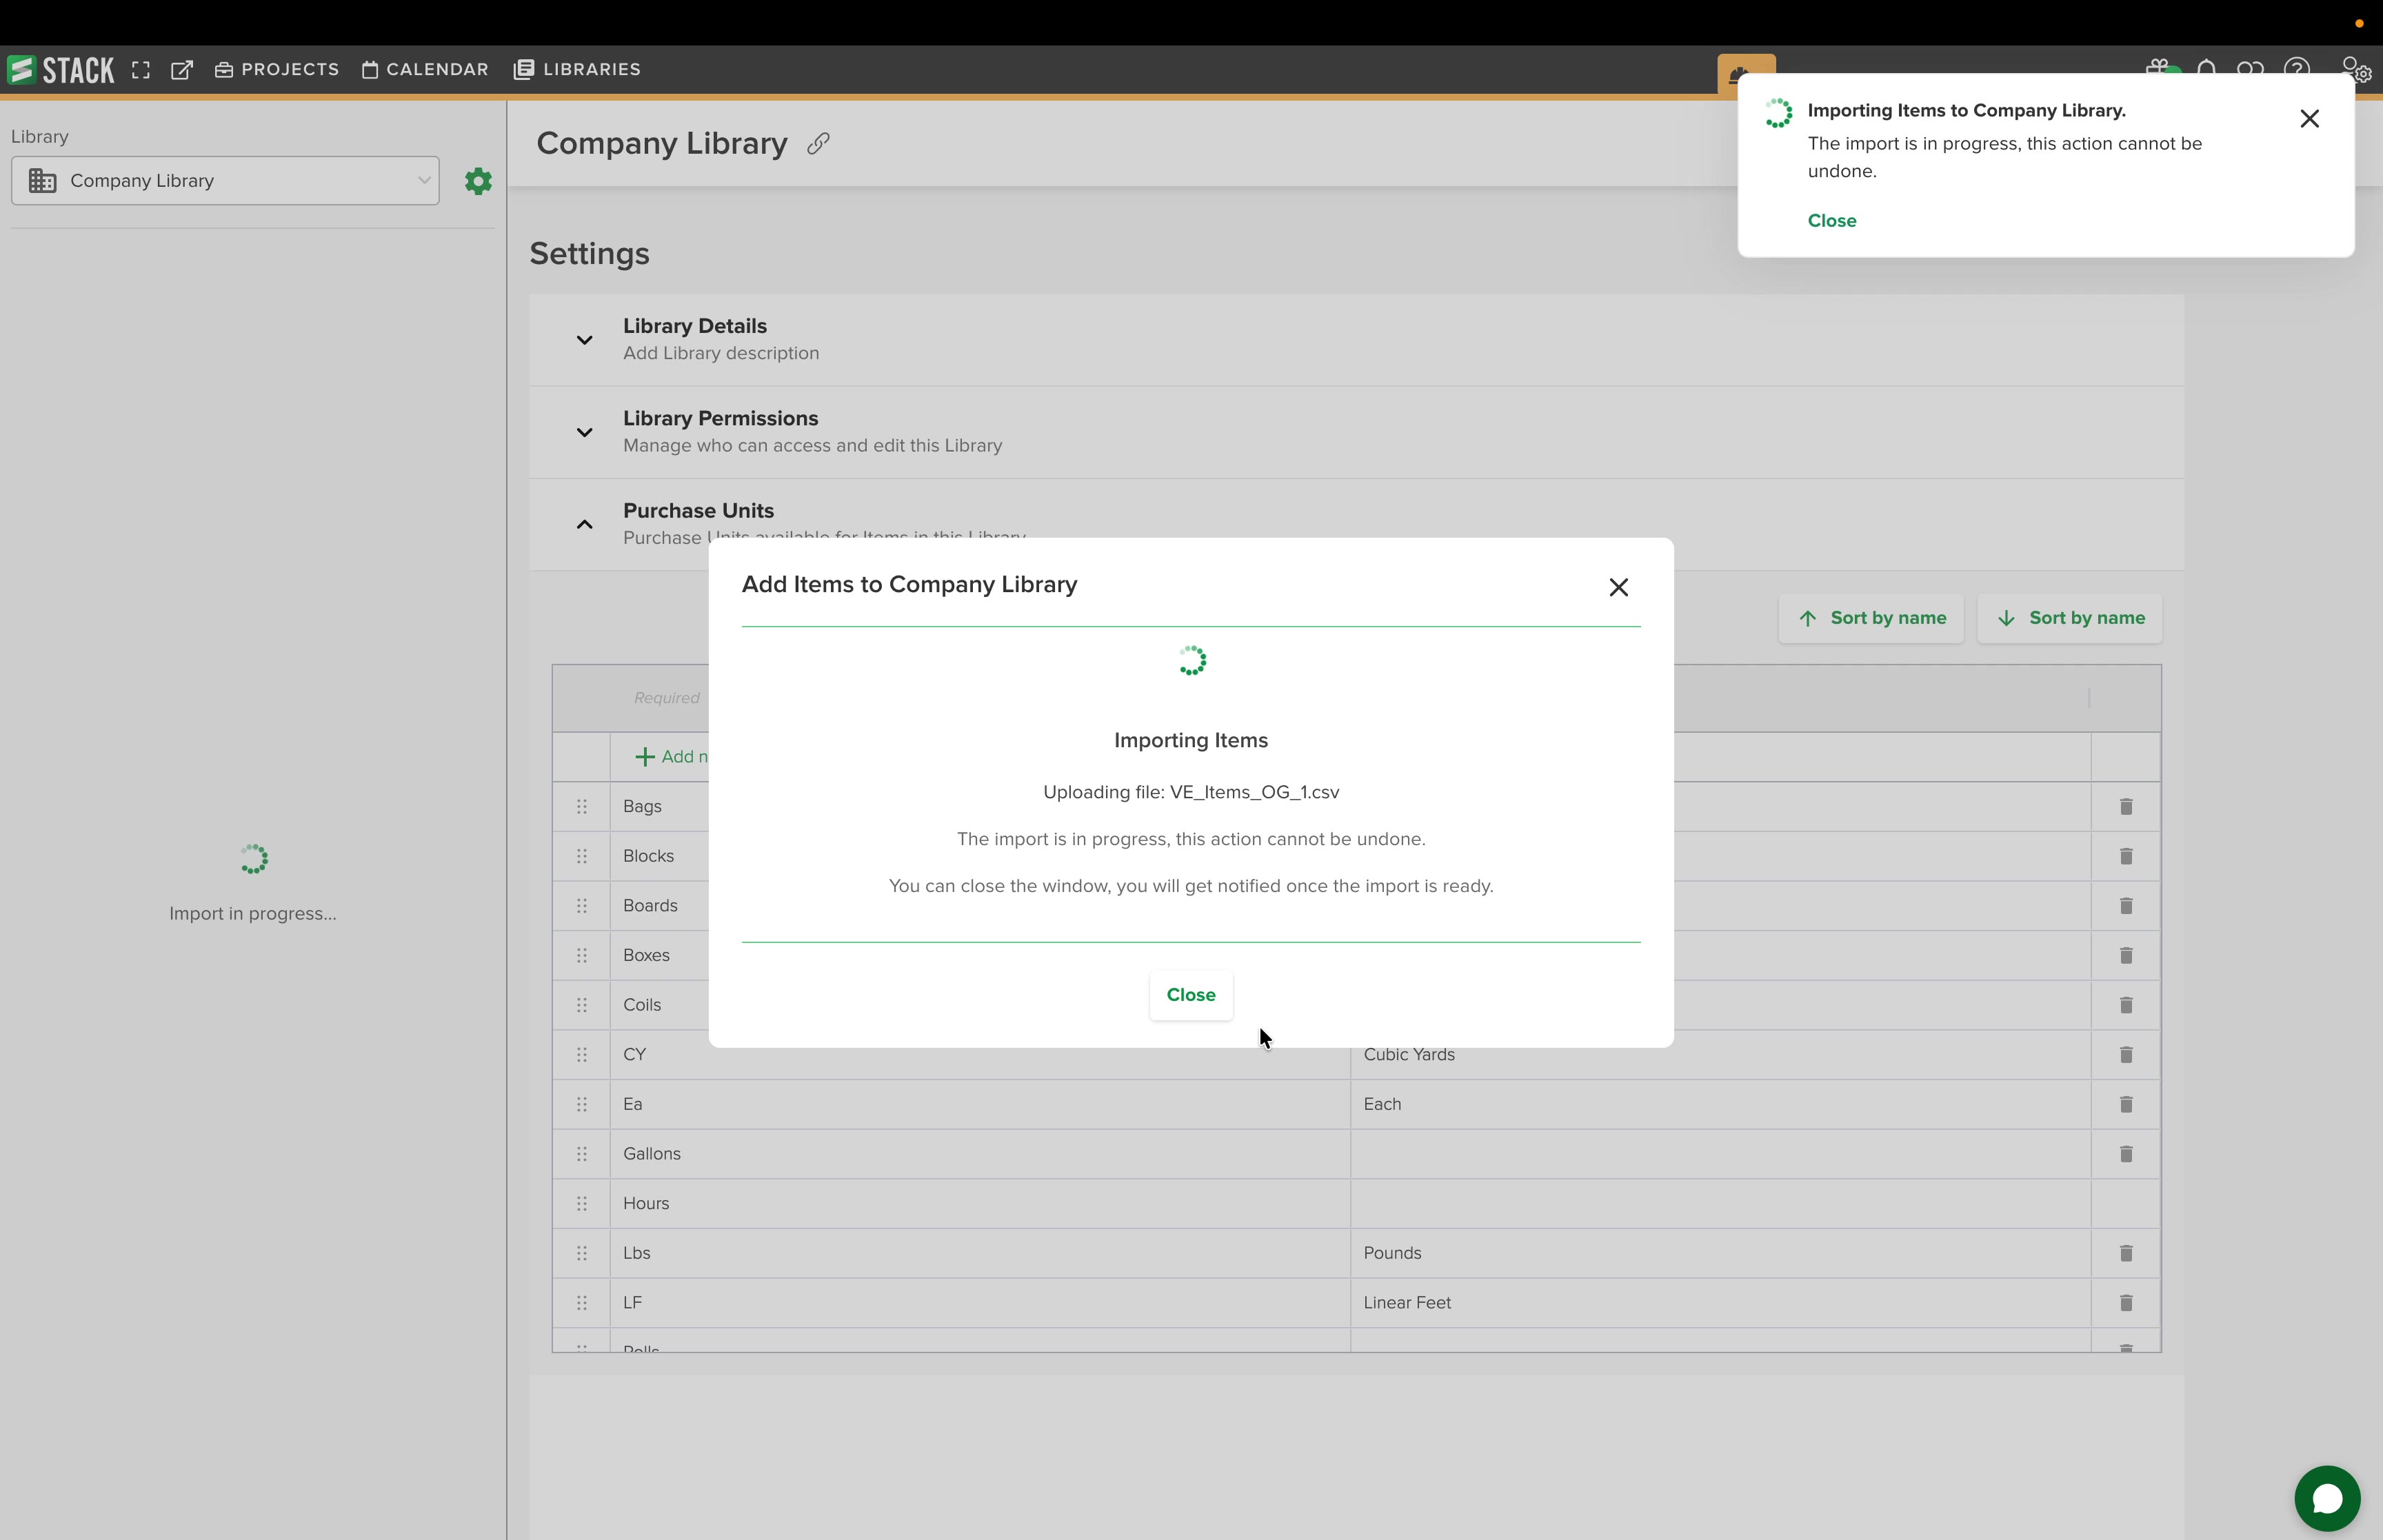The height and width of the screenshot is (1540, 2383).
Task: Select the Lbs name cell
Action: coord(980,1253)
